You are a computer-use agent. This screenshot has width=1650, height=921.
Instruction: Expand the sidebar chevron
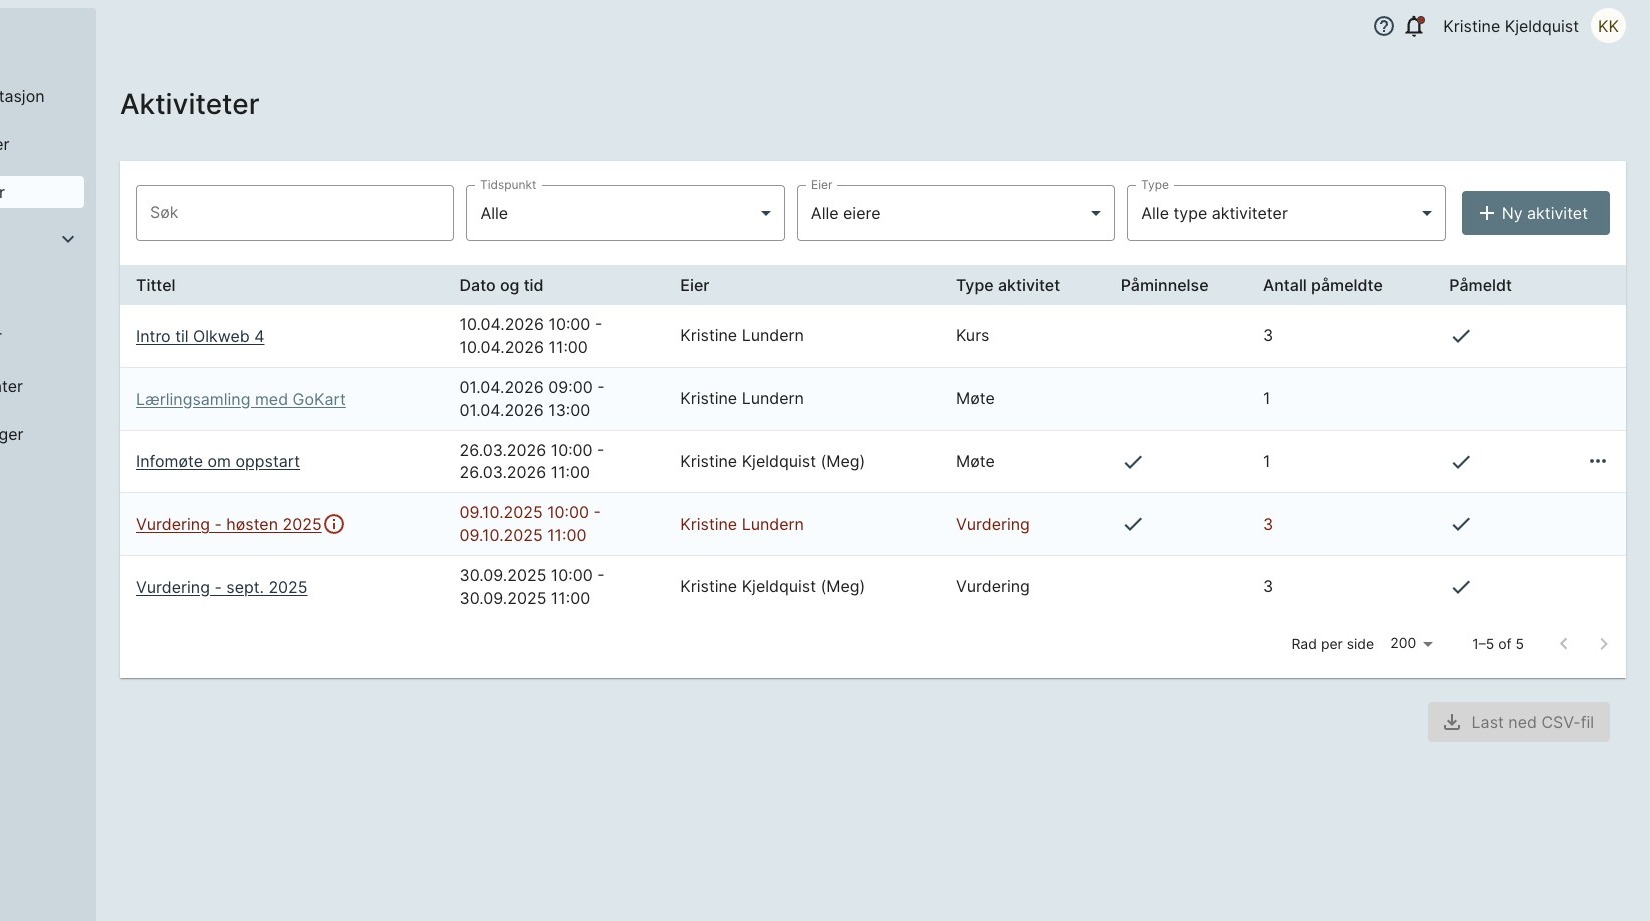[68, 239]
